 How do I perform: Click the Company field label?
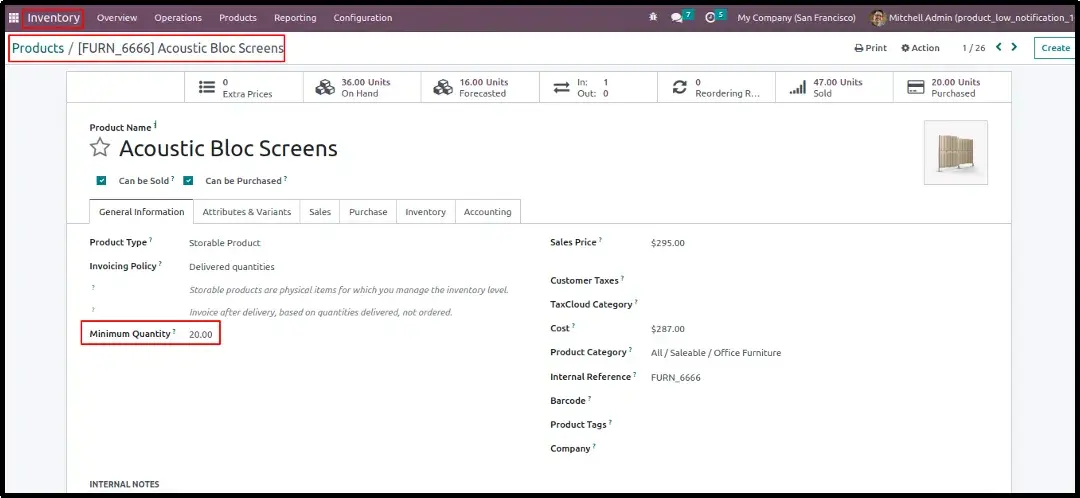[570, 449]
